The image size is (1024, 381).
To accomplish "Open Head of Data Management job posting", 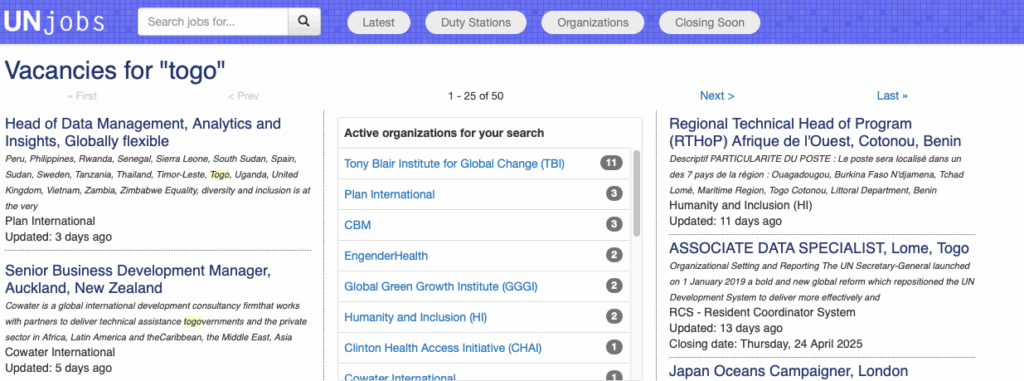I will 143,133.
